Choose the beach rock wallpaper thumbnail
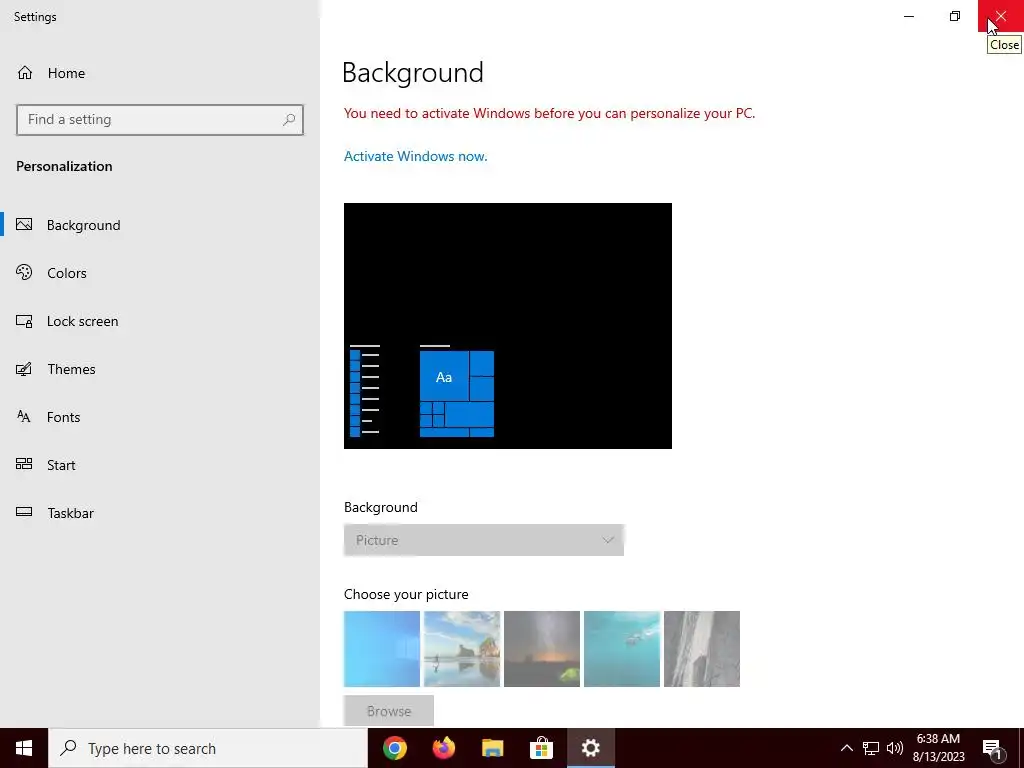Image resolution: width=1024 pixels, height=768 pixels. click(462, 649)
